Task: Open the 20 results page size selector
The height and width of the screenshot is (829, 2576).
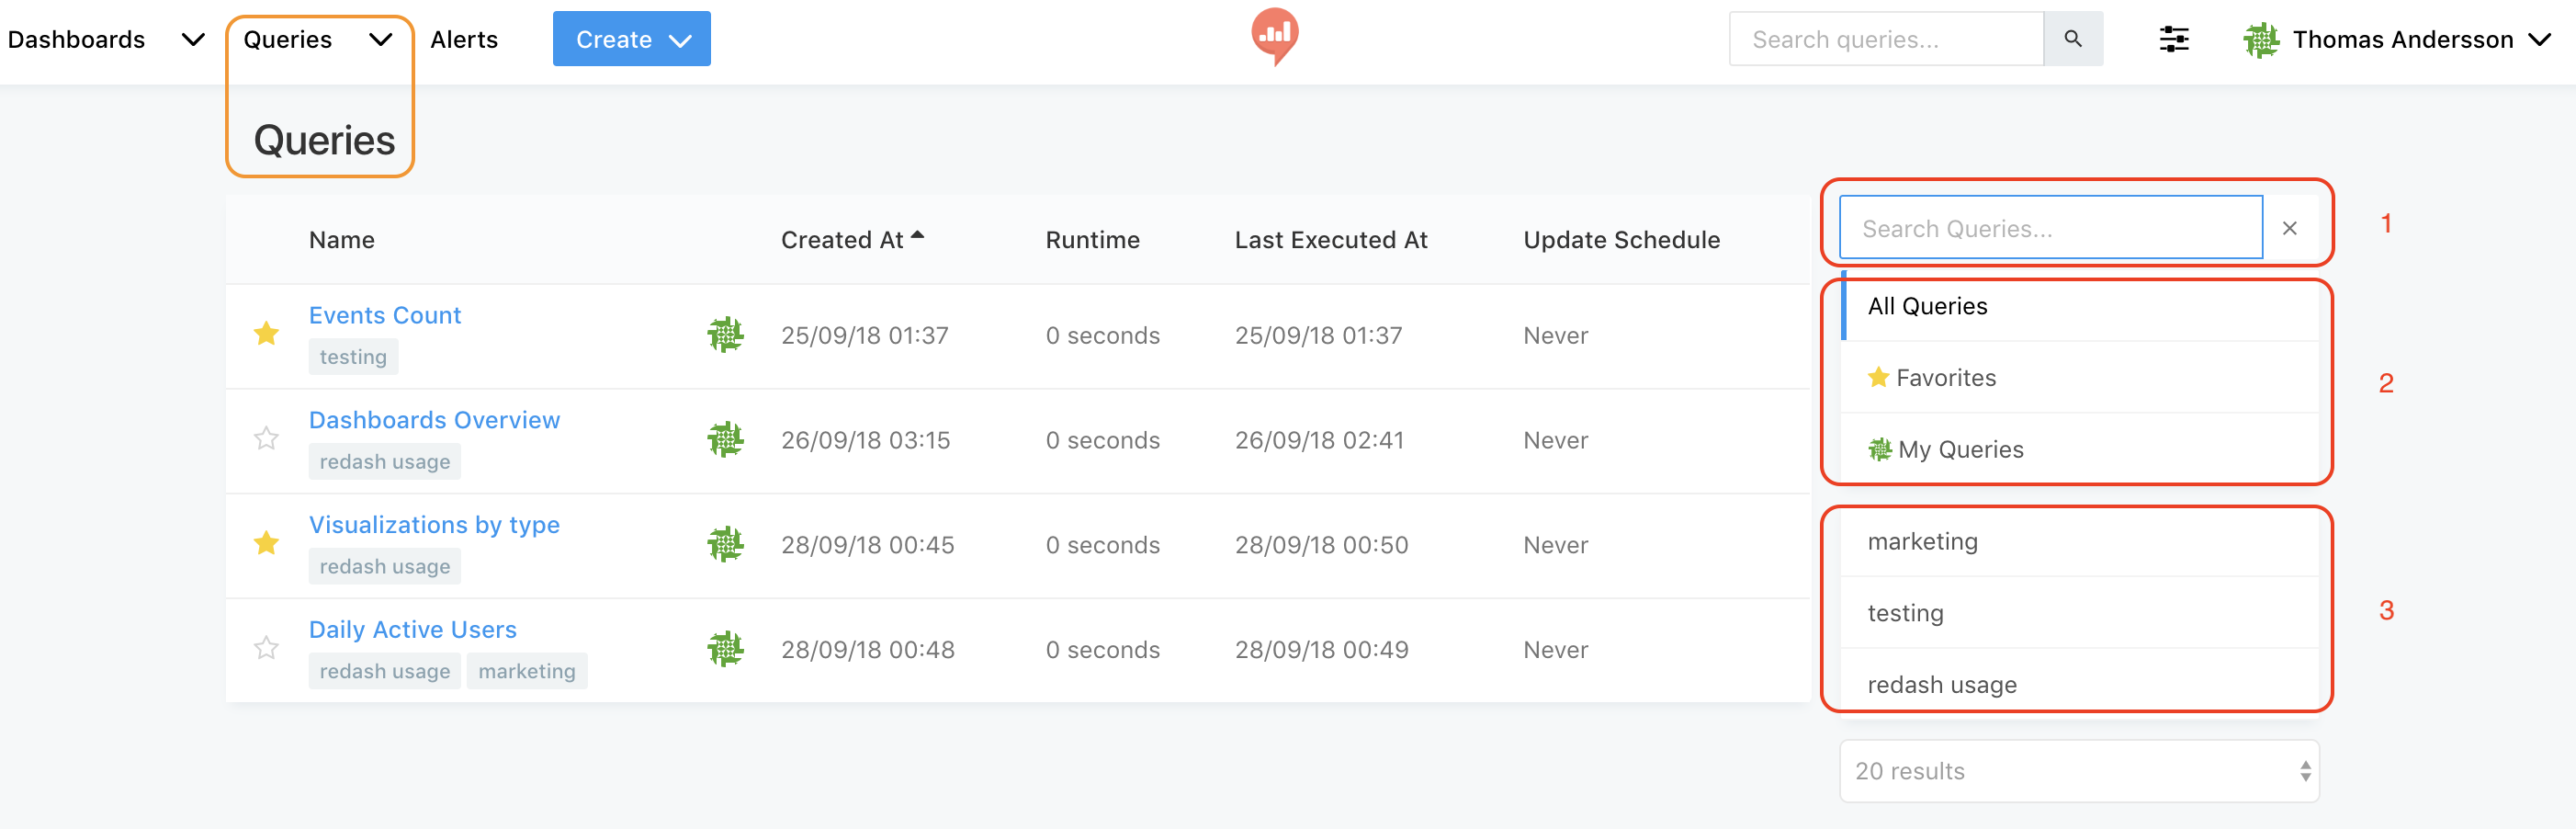Action: (2079, 771)
